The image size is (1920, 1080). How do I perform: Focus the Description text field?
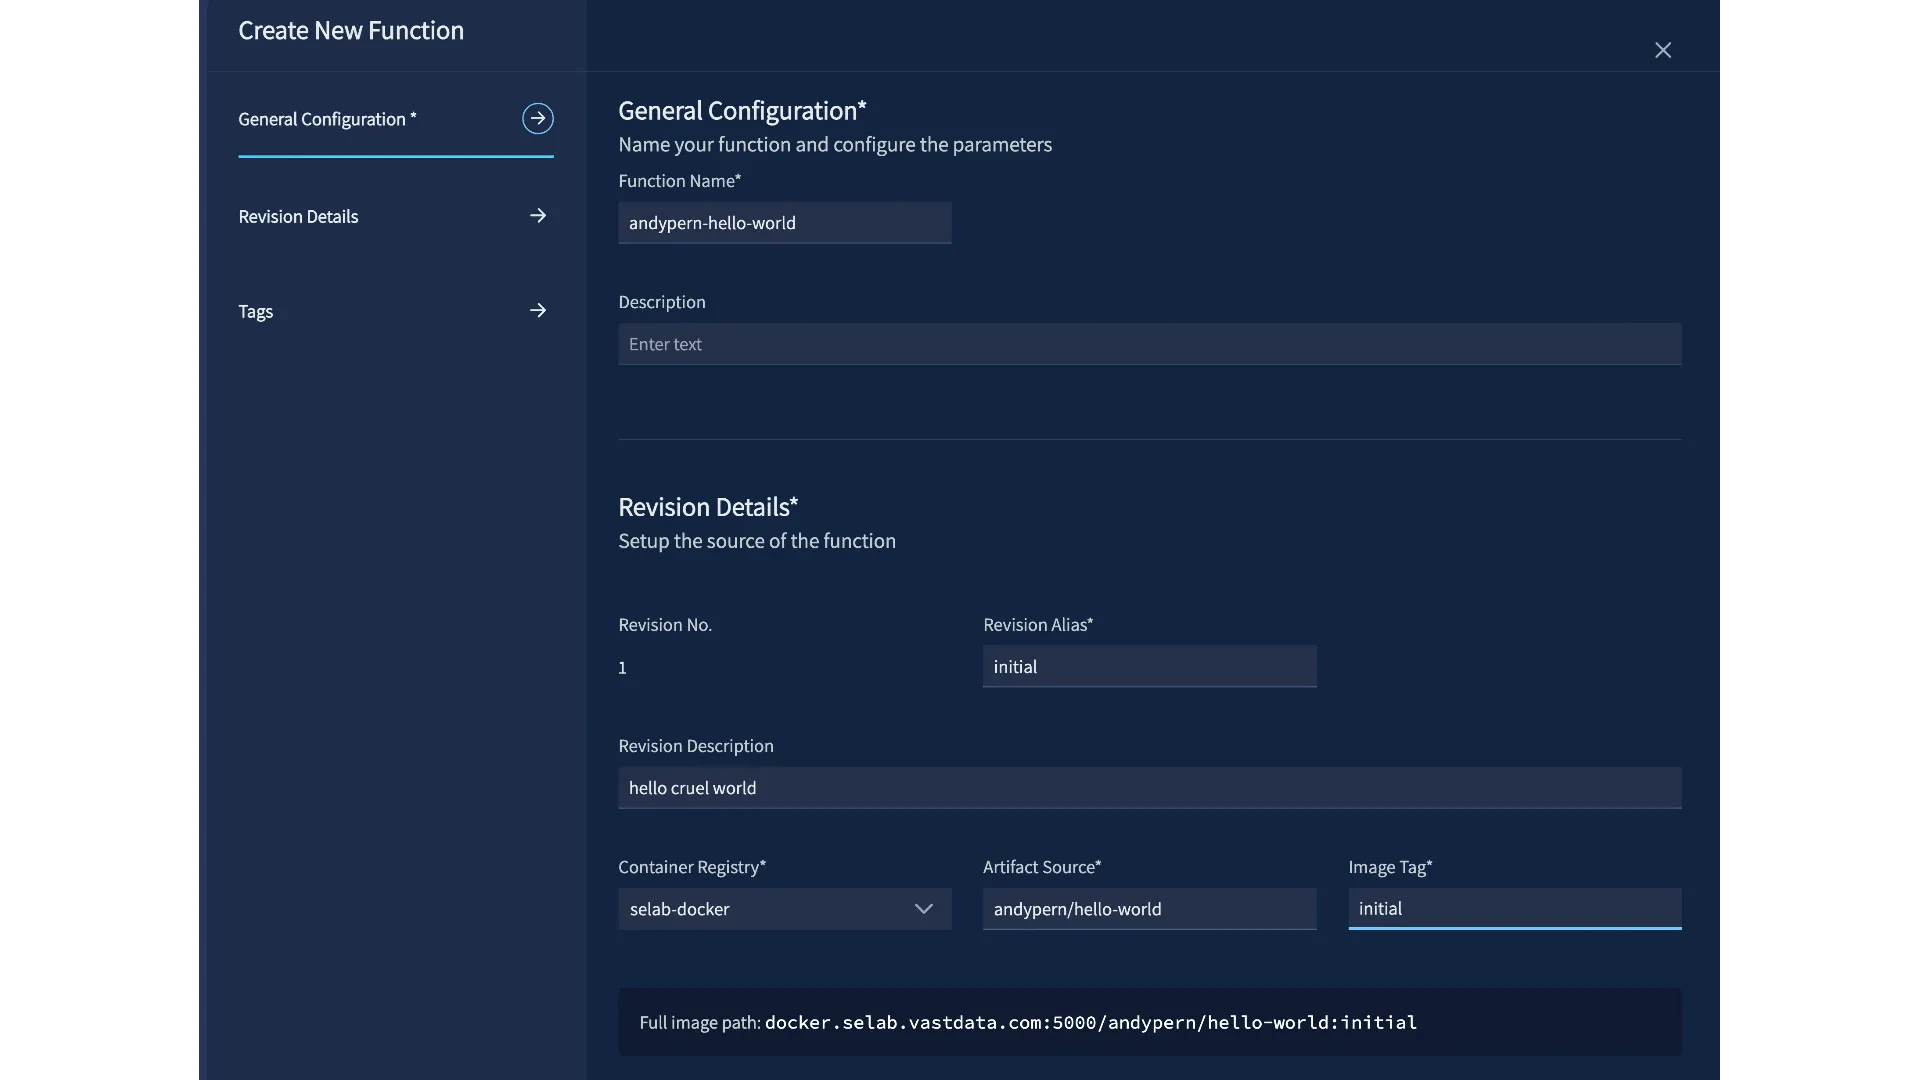1149,344
